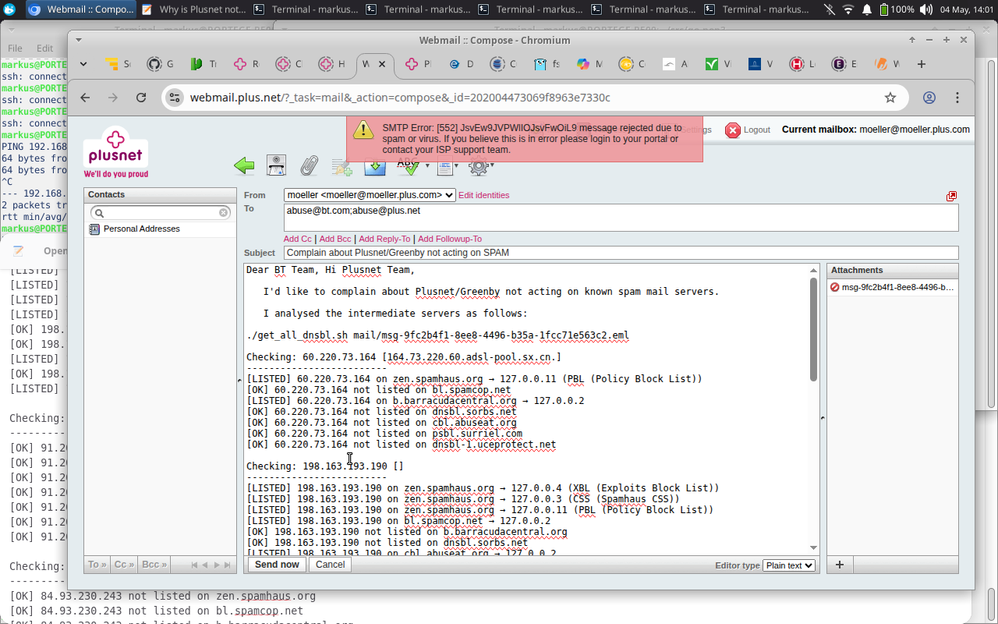Go to previous contacts page

[205, 565]
